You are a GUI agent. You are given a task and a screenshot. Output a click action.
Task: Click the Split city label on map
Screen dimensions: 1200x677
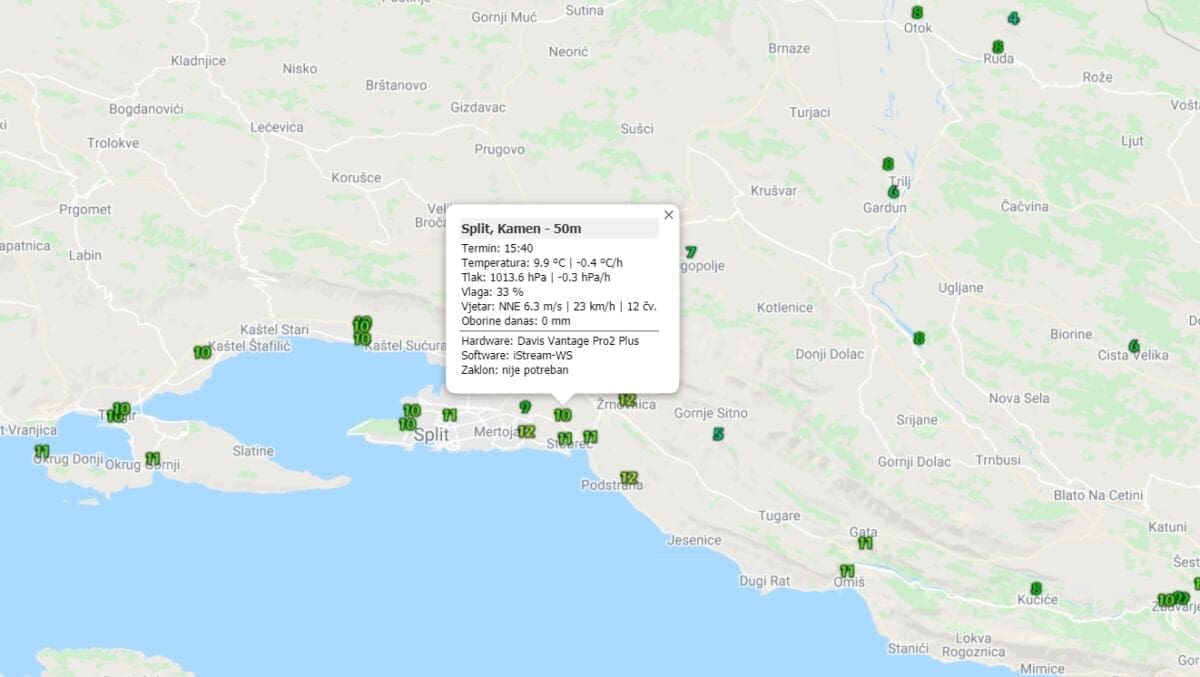pyautogui.click(x=431, y=435)
